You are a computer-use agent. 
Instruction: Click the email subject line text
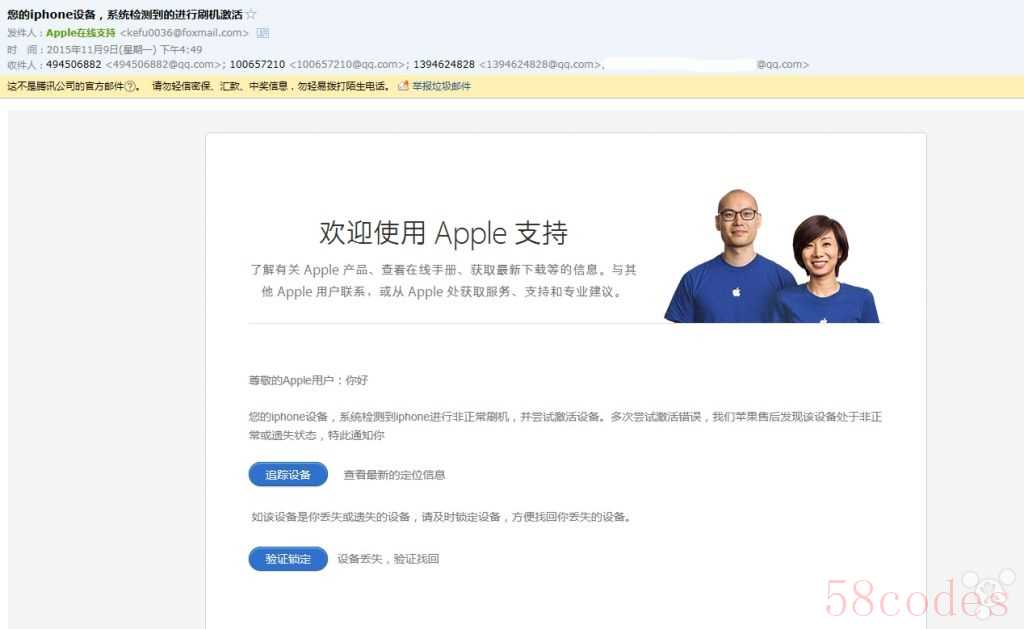pyautogui.click(x=125, y=14)
